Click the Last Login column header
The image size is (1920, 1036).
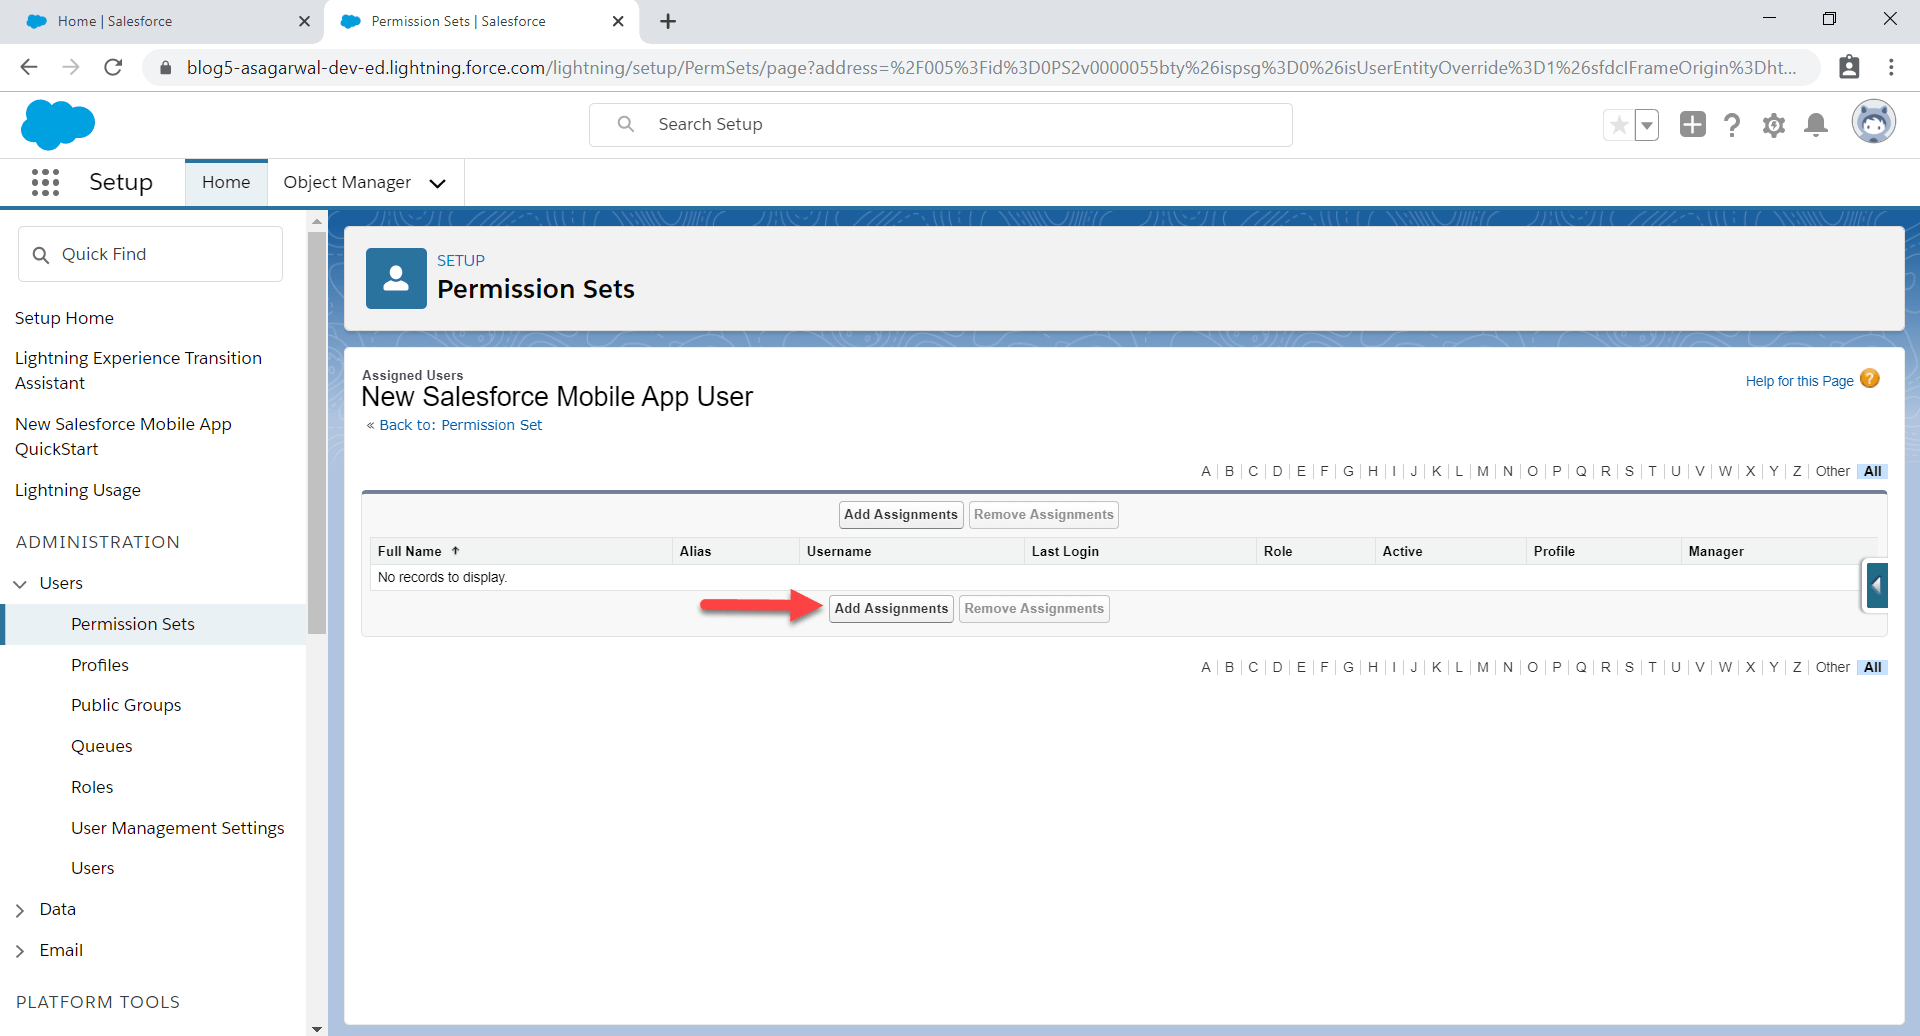[x=1065, y=551]
